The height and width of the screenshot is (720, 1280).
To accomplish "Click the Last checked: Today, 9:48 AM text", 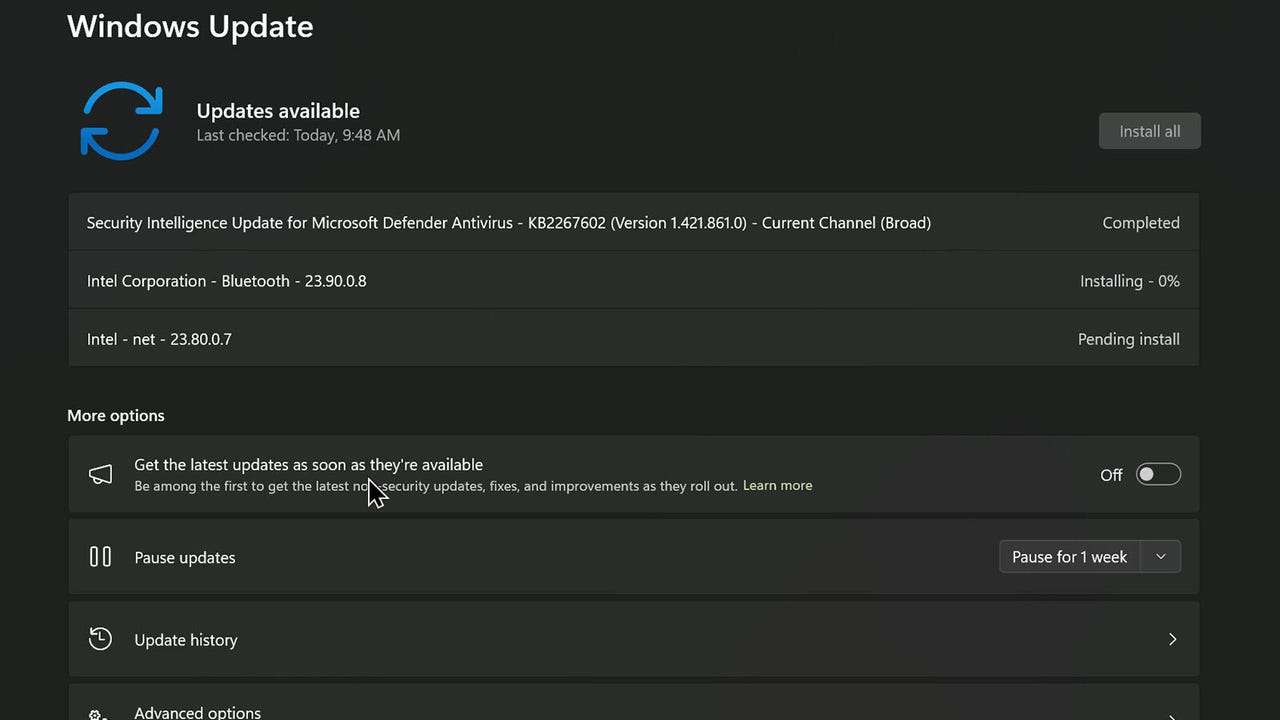I will click(298, 135).
